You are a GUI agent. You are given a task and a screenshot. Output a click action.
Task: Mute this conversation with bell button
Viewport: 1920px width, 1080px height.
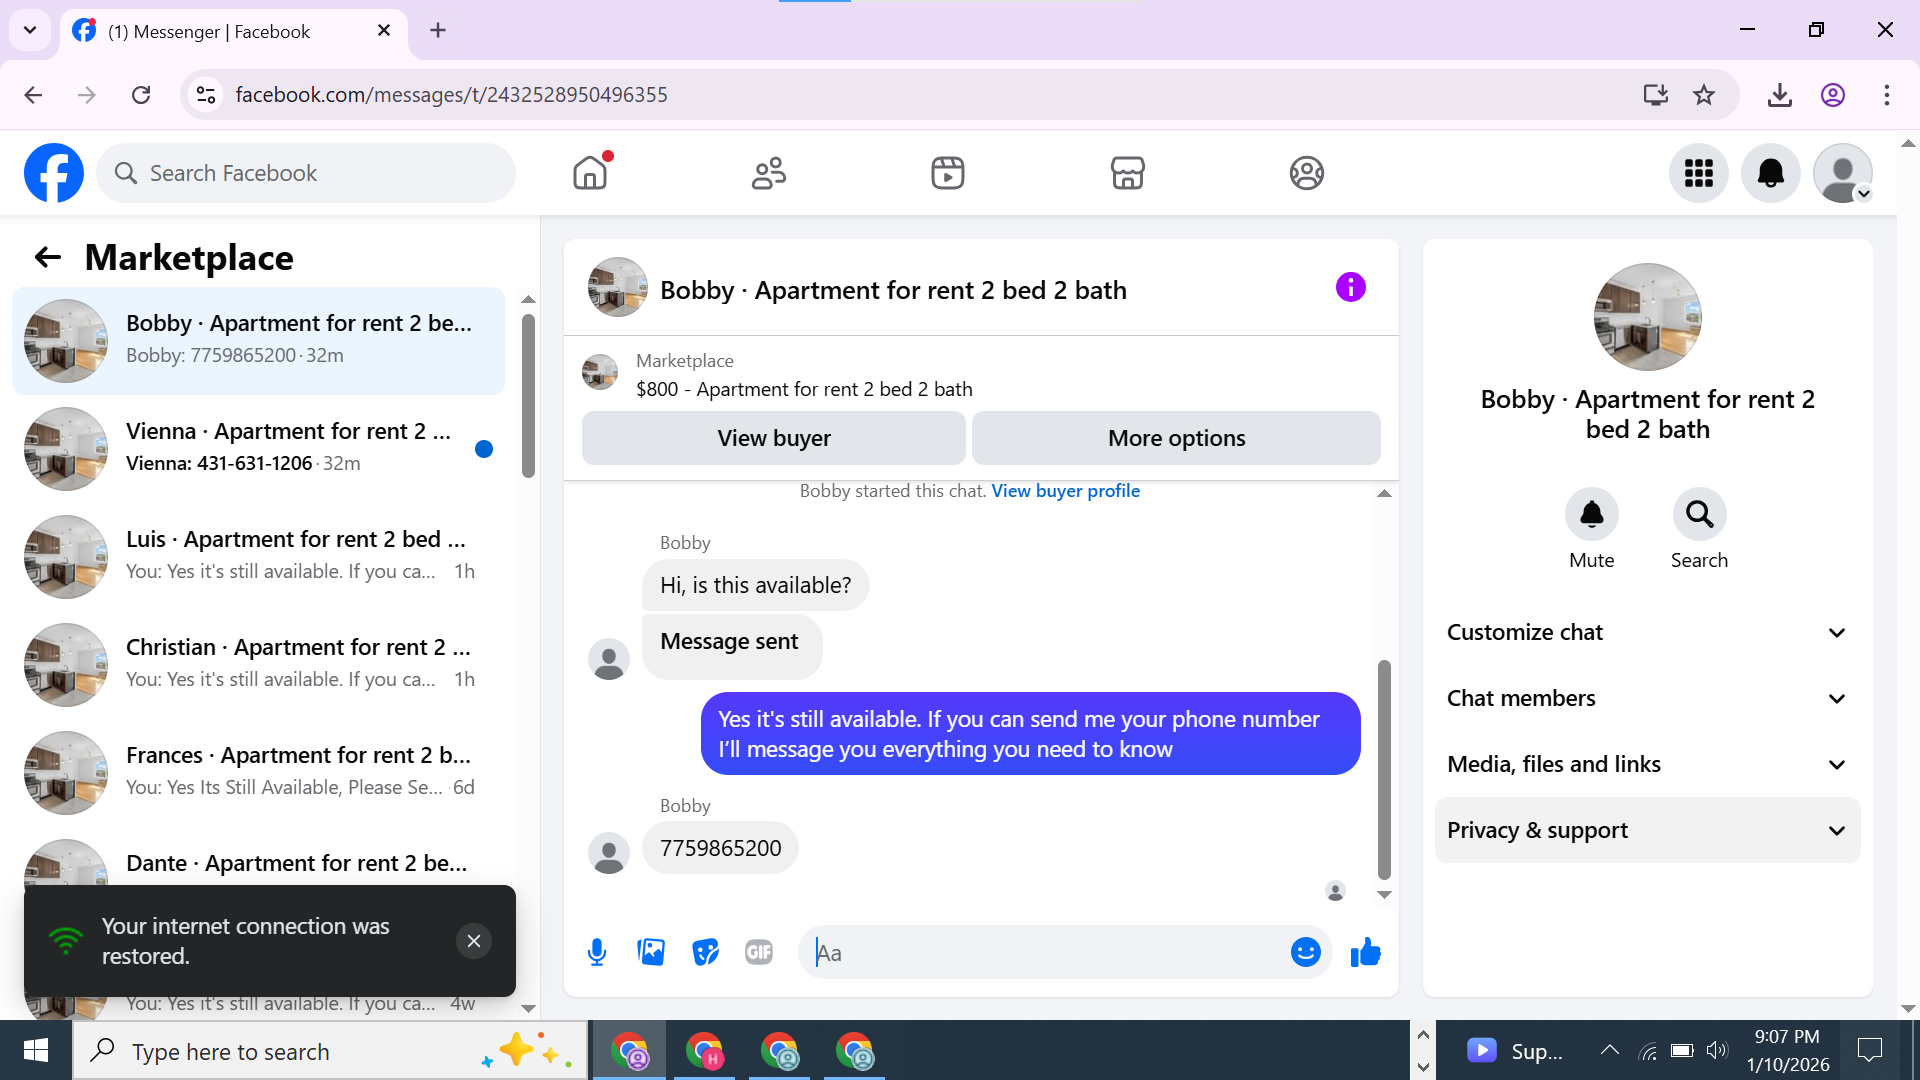[x=1591, y=515]
